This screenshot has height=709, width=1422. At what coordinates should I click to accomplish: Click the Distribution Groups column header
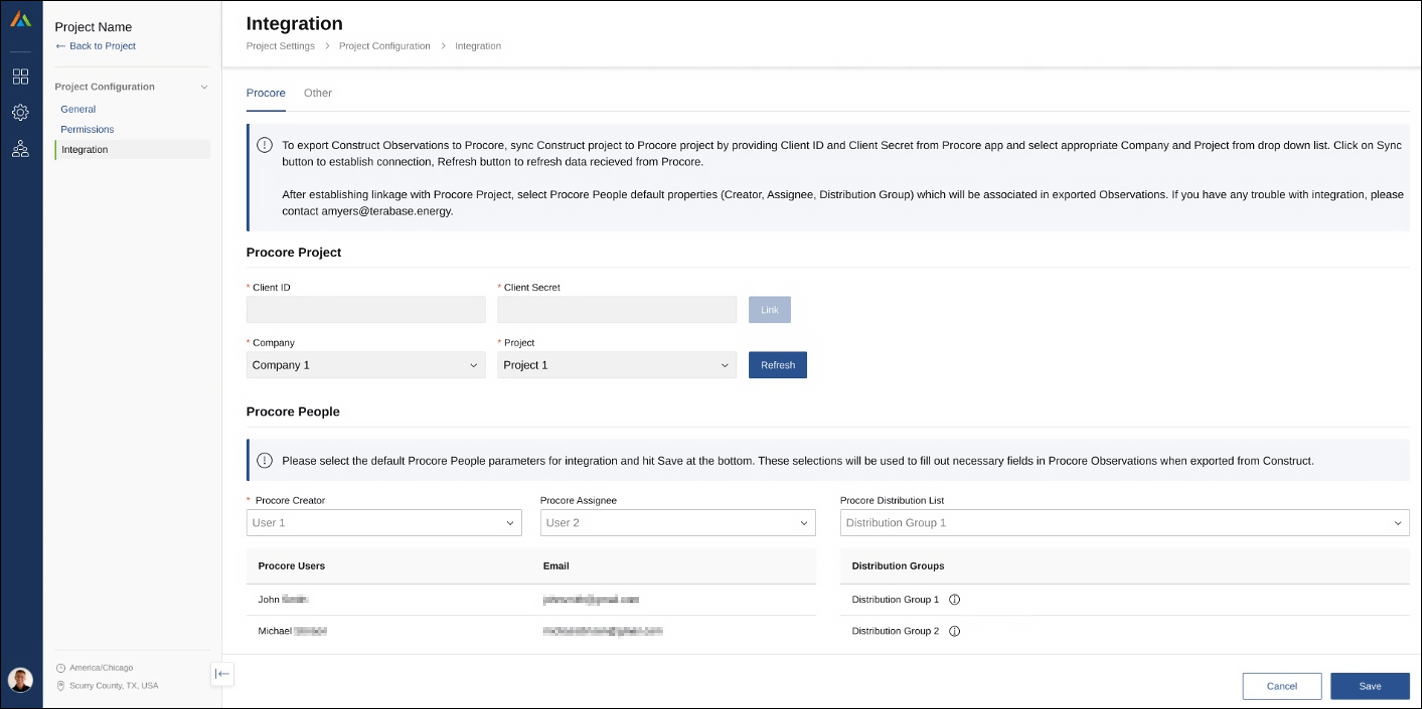coord(898,566)
